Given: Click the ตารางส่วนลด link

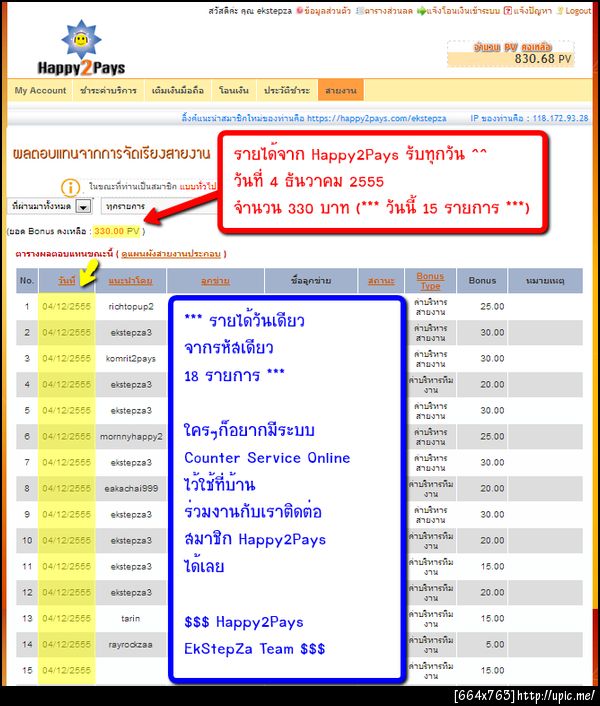Looking at the screenshot, I should pos(388,11).
